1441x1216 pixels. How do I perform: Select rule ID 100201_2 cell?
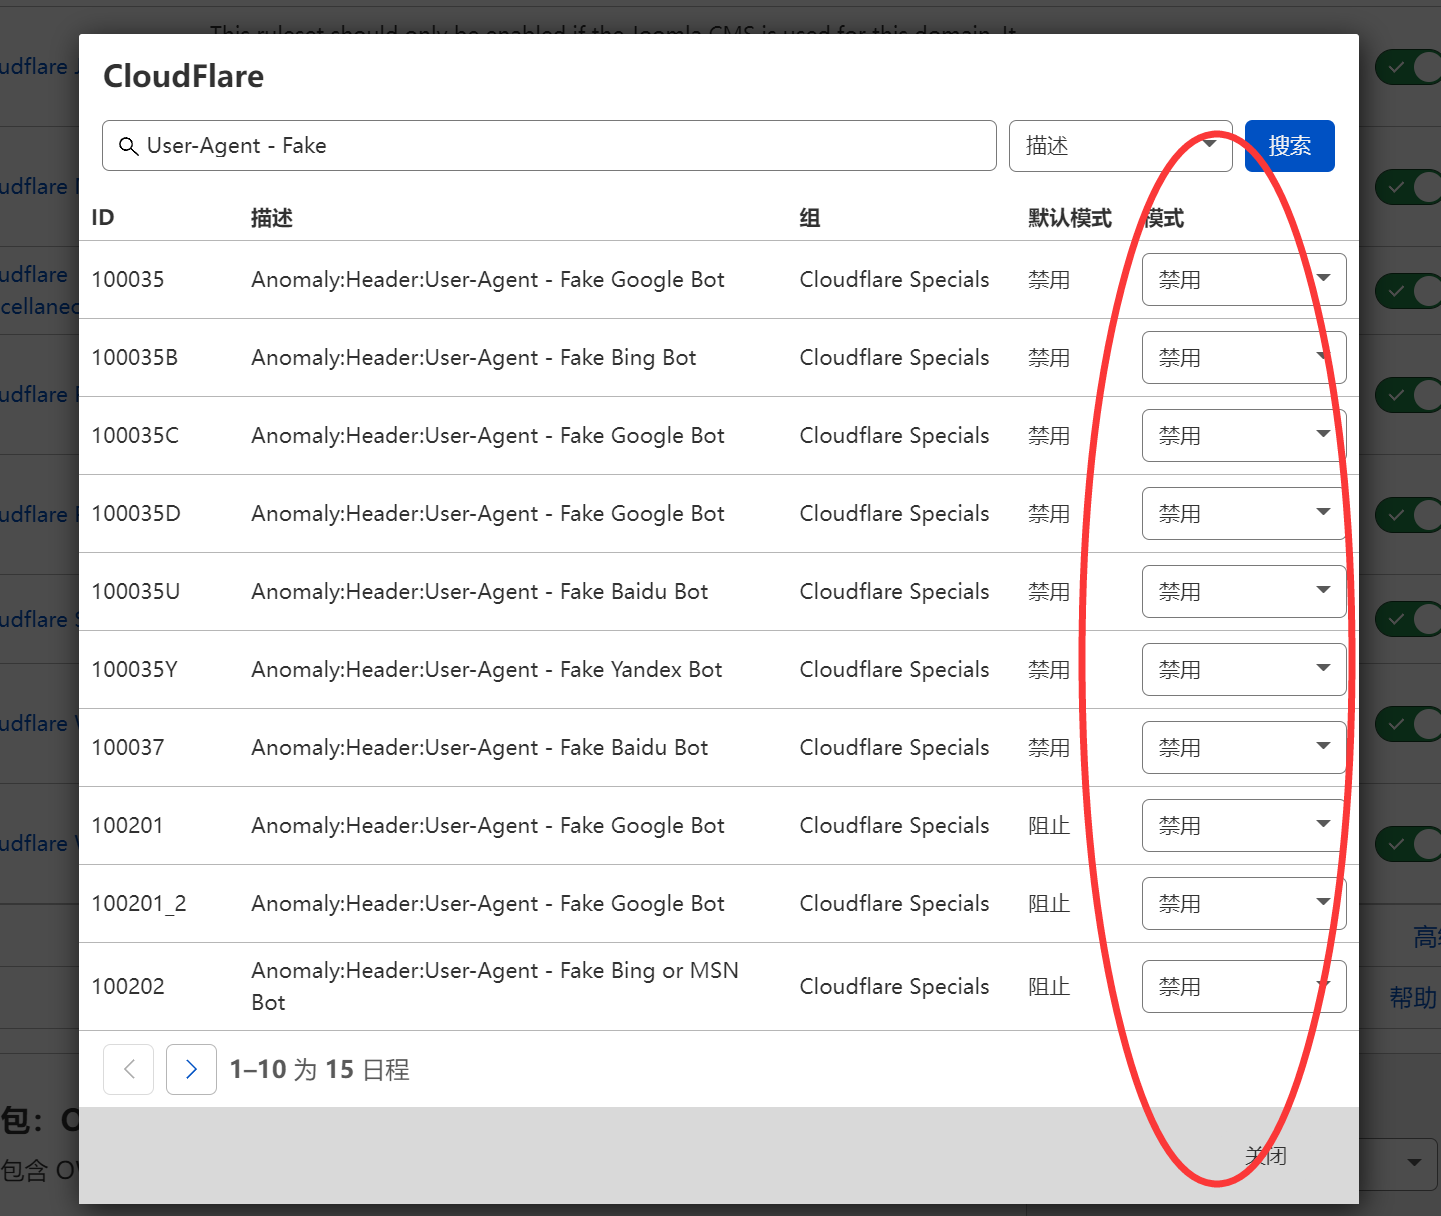(139, 903)
